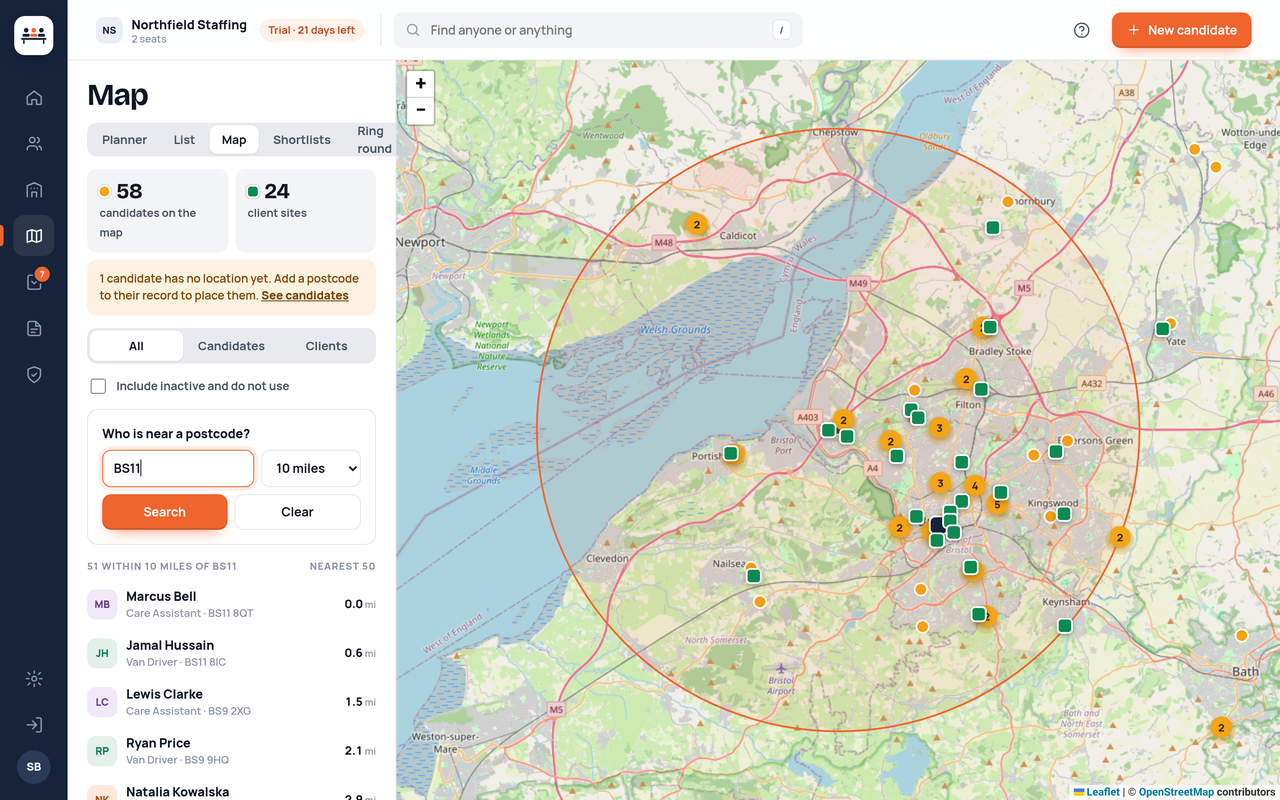1280x800 pixels.
Task: Click the app logo at top left
Action: (34, 35)
